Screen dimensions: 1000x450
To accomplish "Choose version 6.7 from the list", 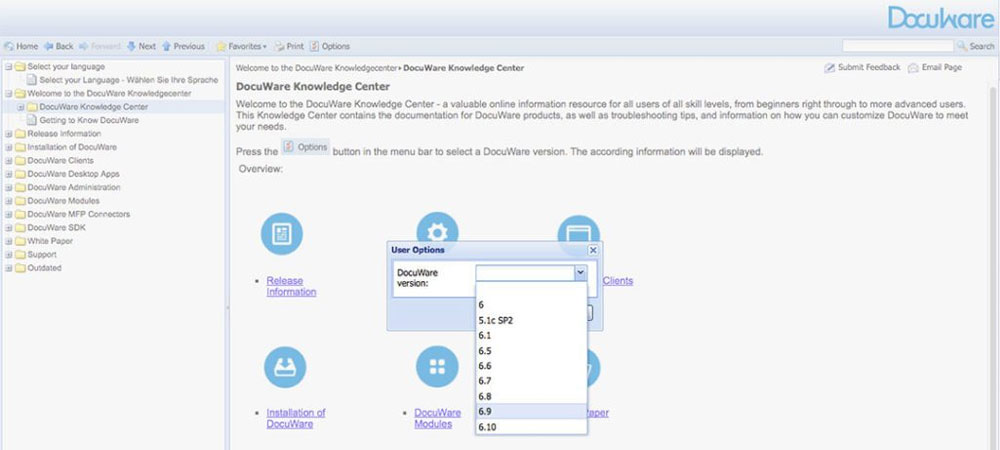I will [531, 381].
